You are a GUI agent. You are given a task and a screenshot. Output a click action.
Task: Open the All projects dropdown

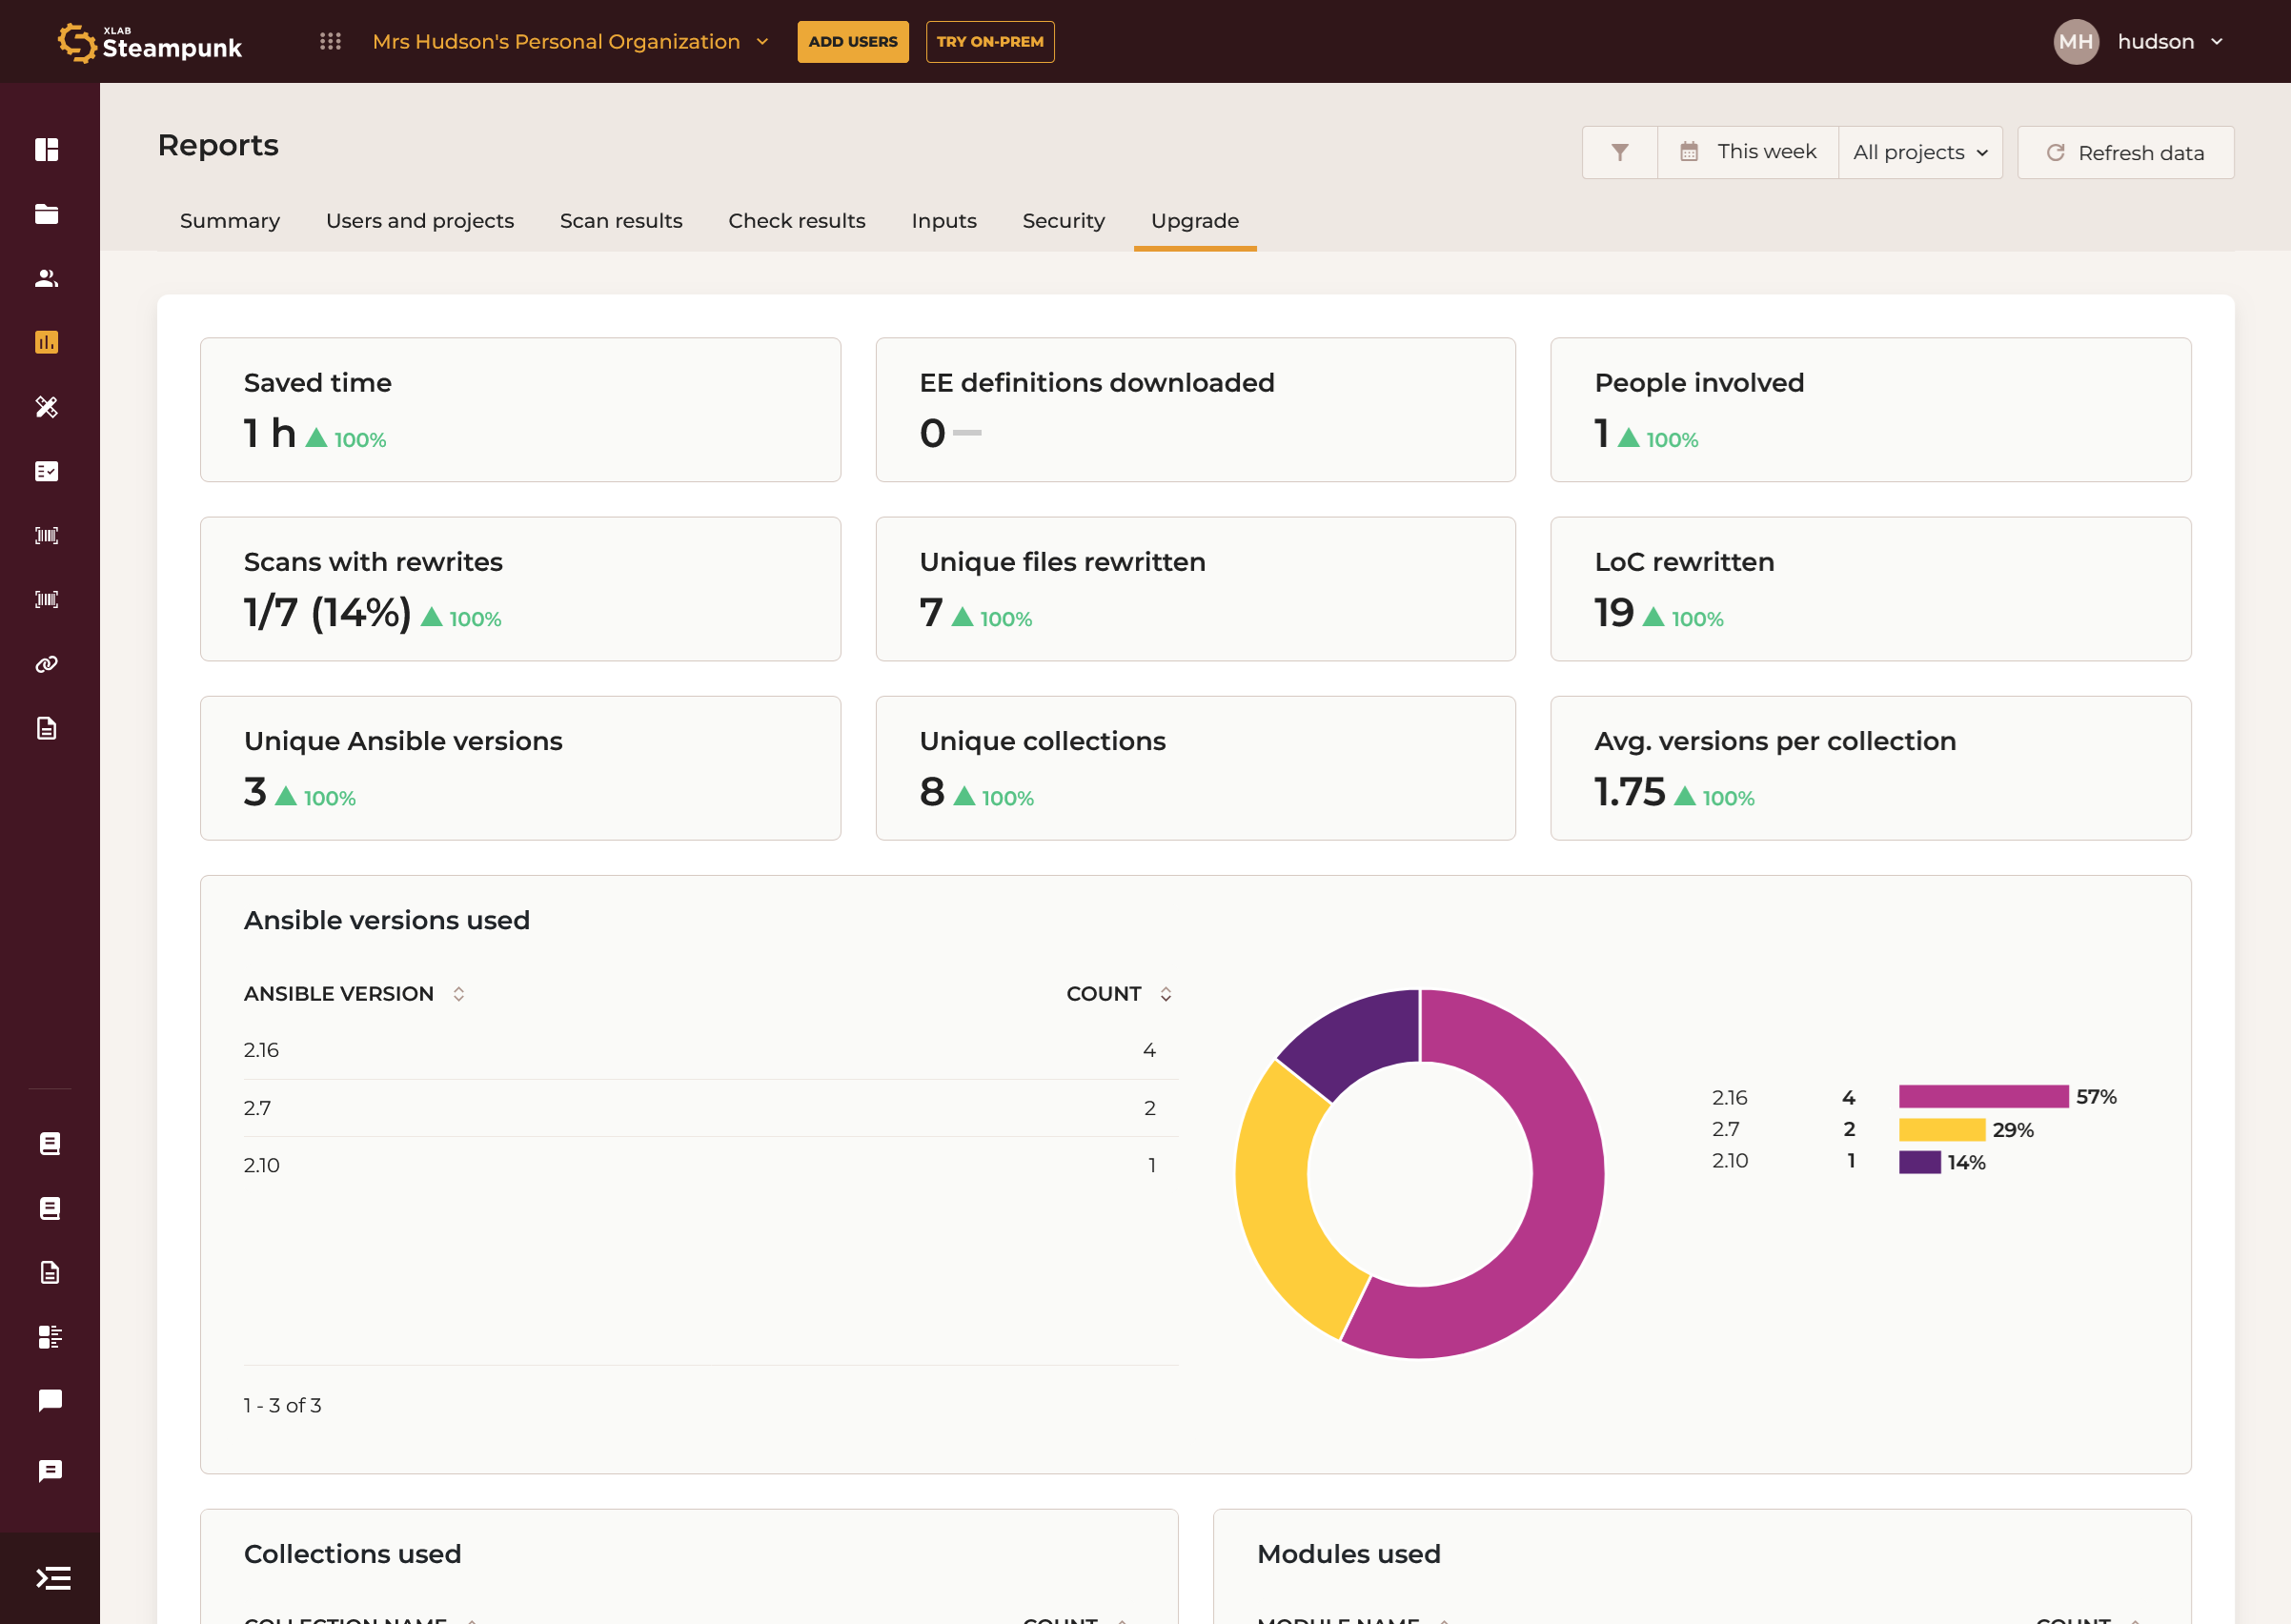pyautogui.click(x=1919, y=152)
